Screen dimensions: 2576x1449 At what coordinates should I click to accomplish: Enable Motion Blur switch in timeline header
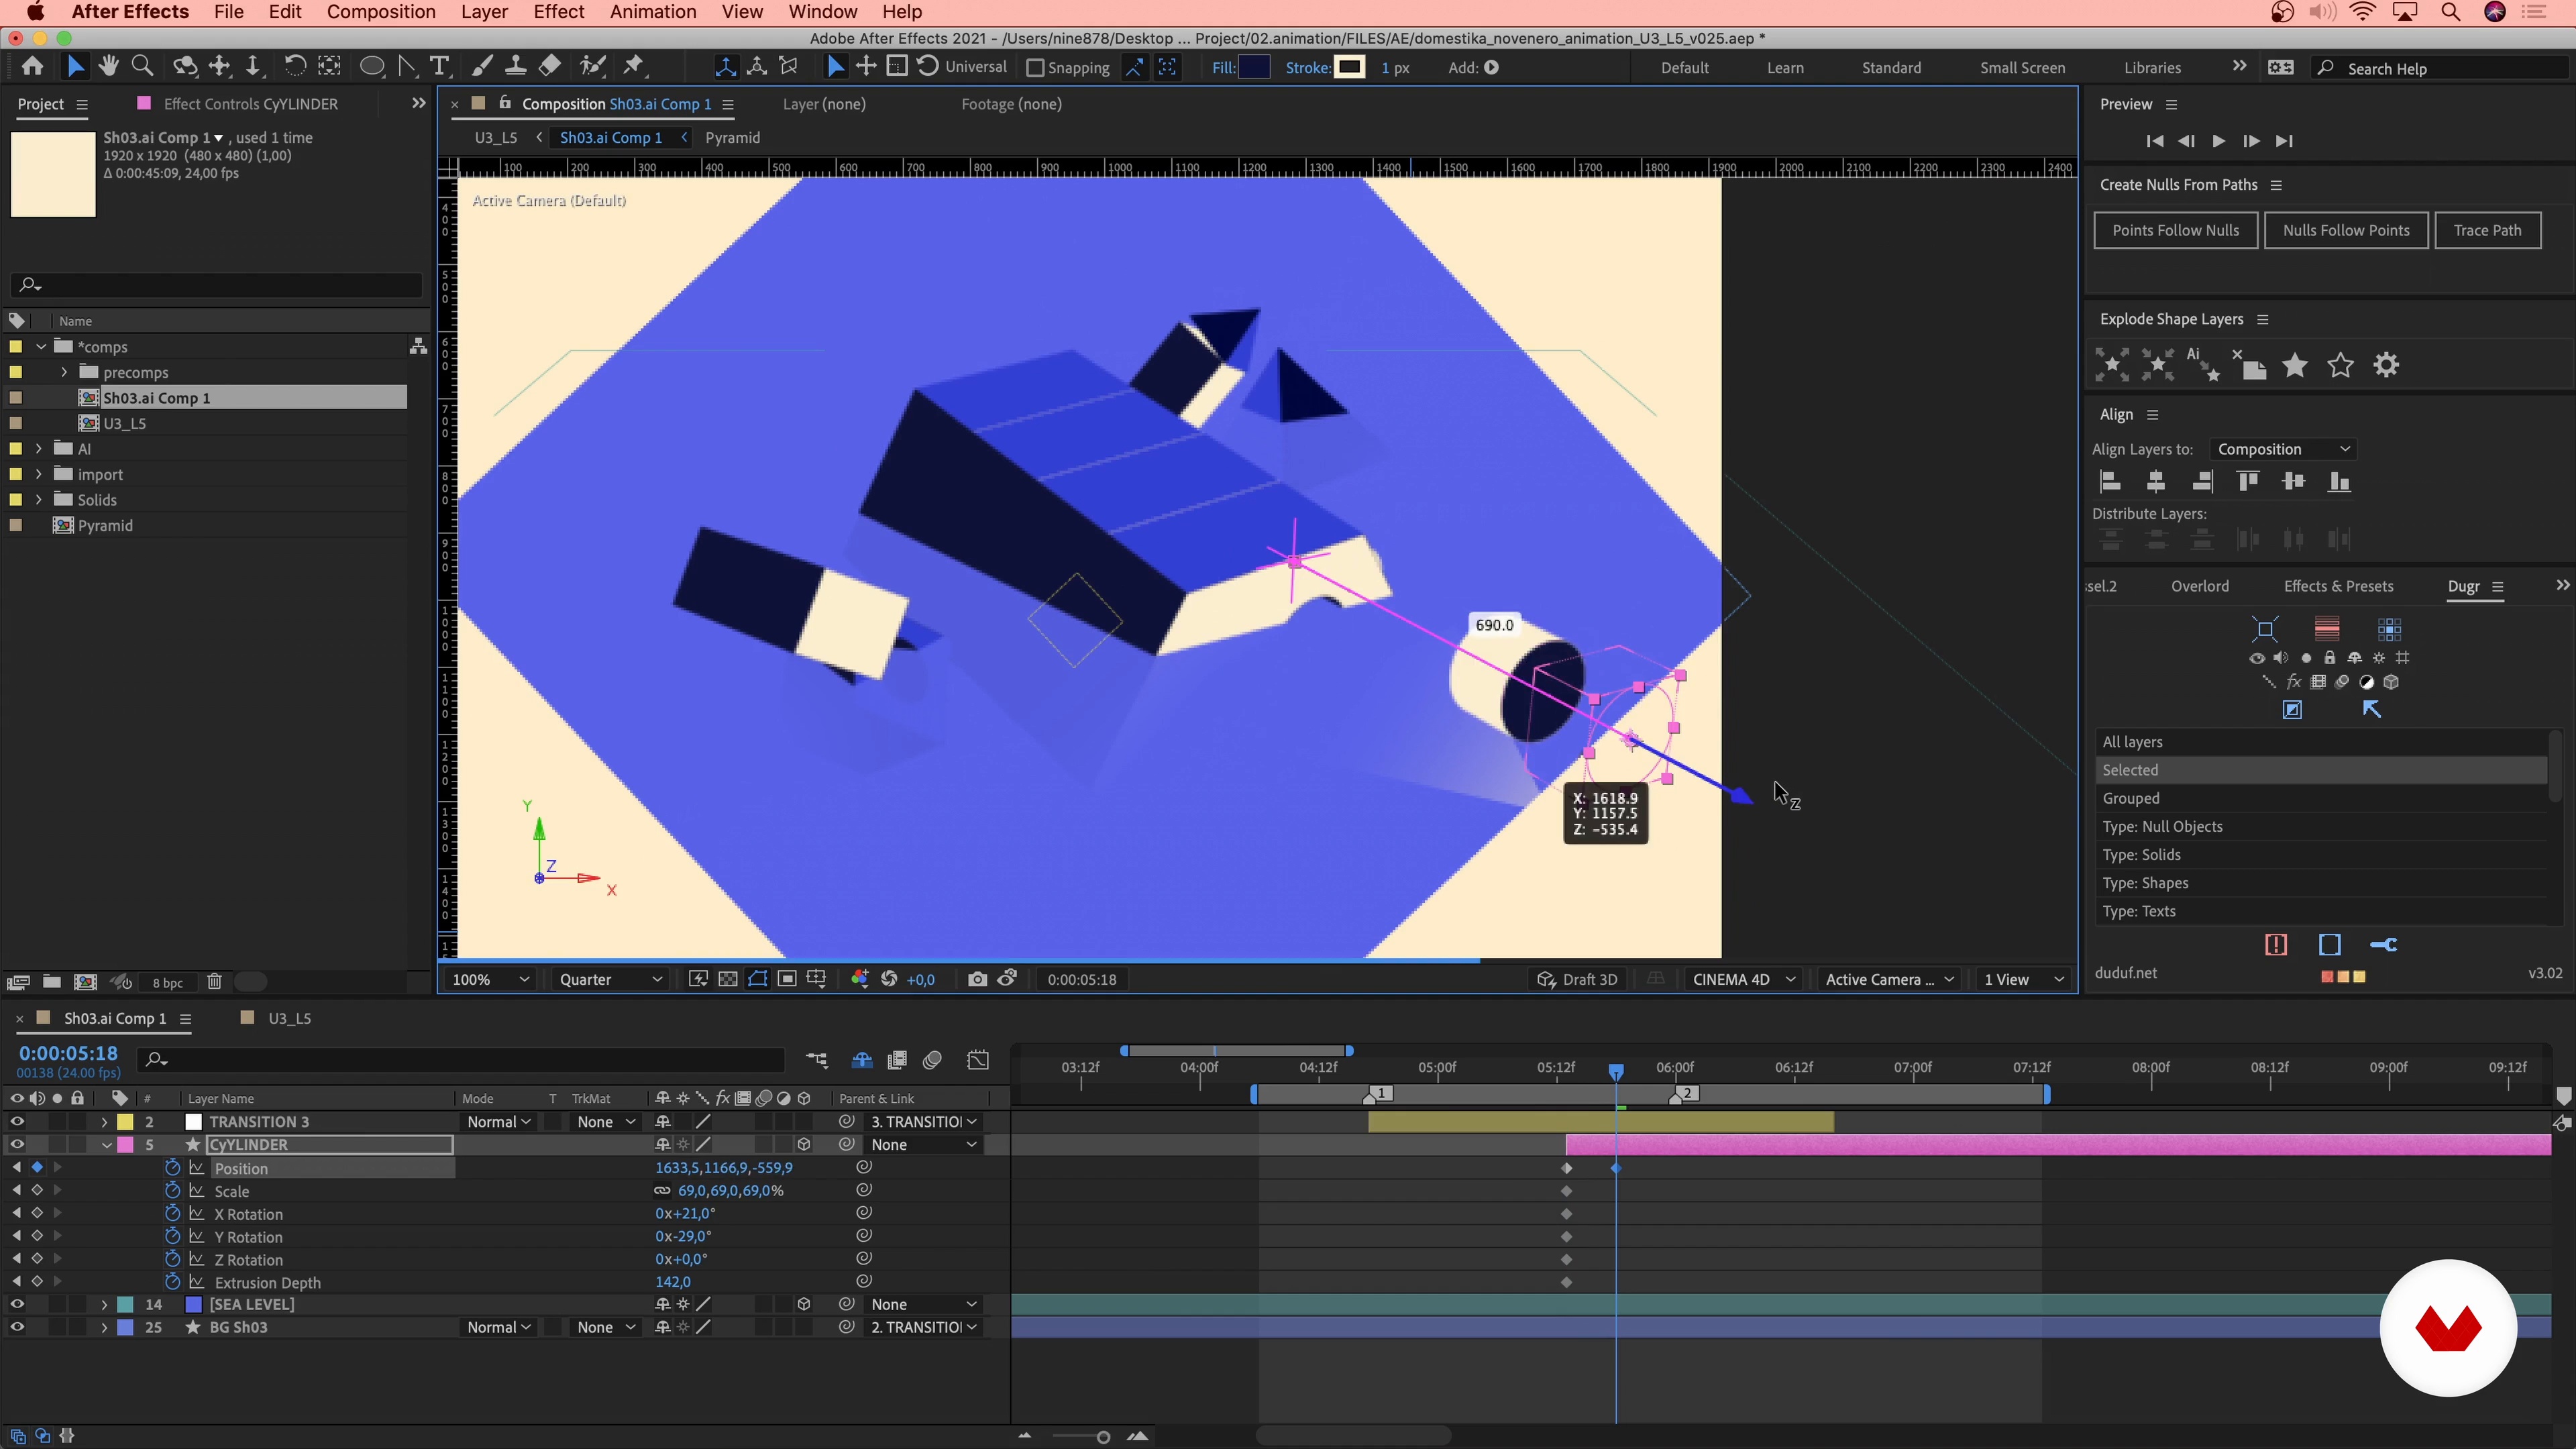(x=933, y=1060)
